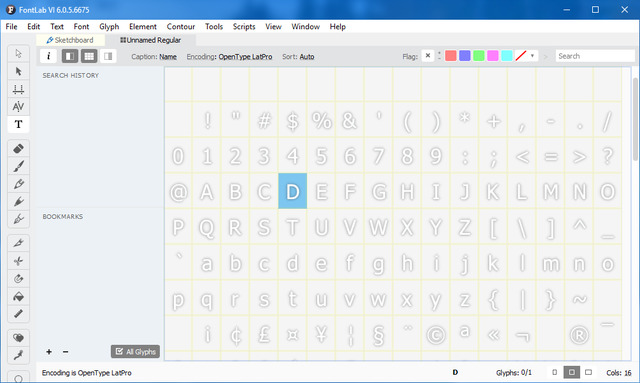Open Encoding OpenType LatPro dropdown
The image size is (640, 383).
pos(245,57)
